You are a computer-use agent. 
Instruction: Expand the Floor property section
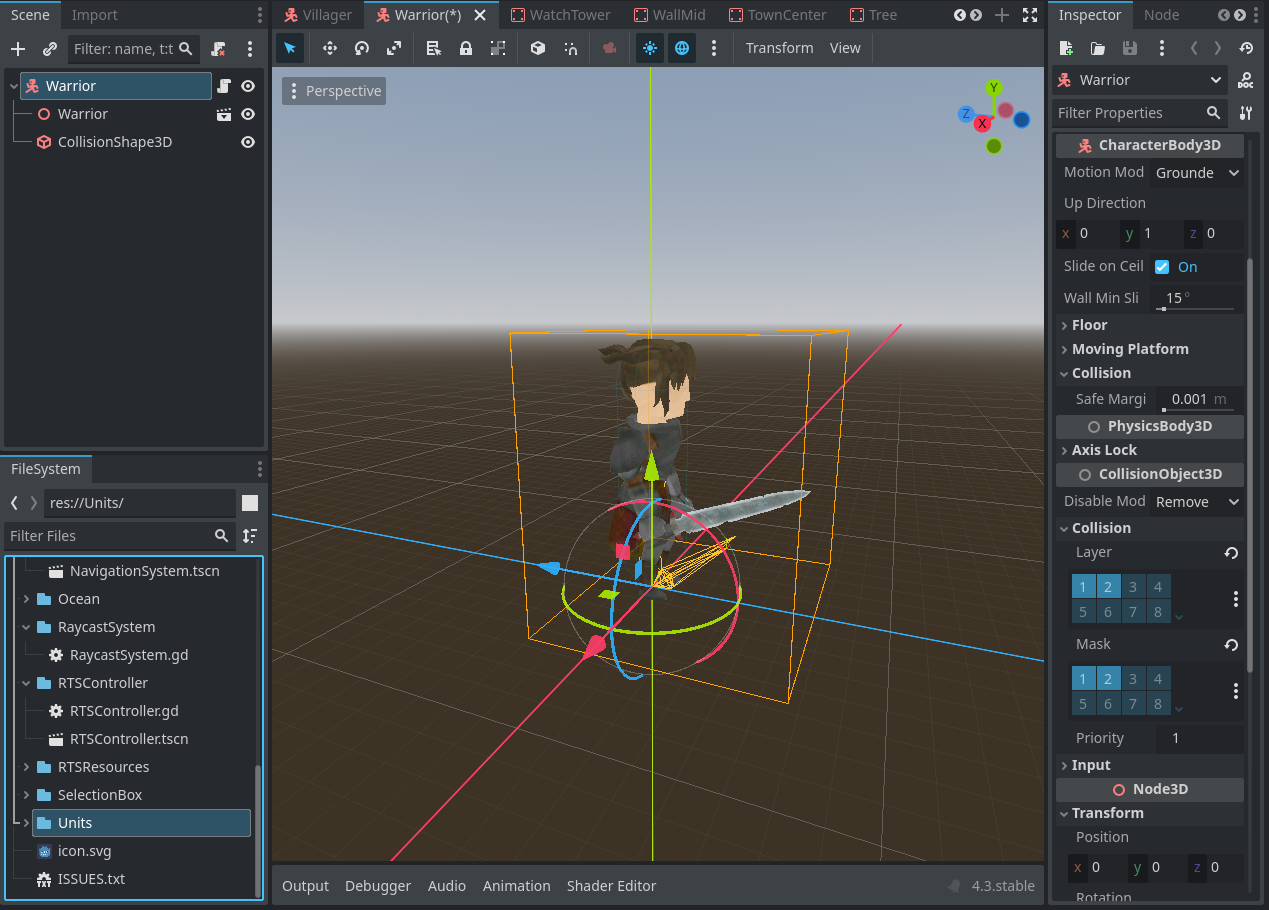(1089, 325)
